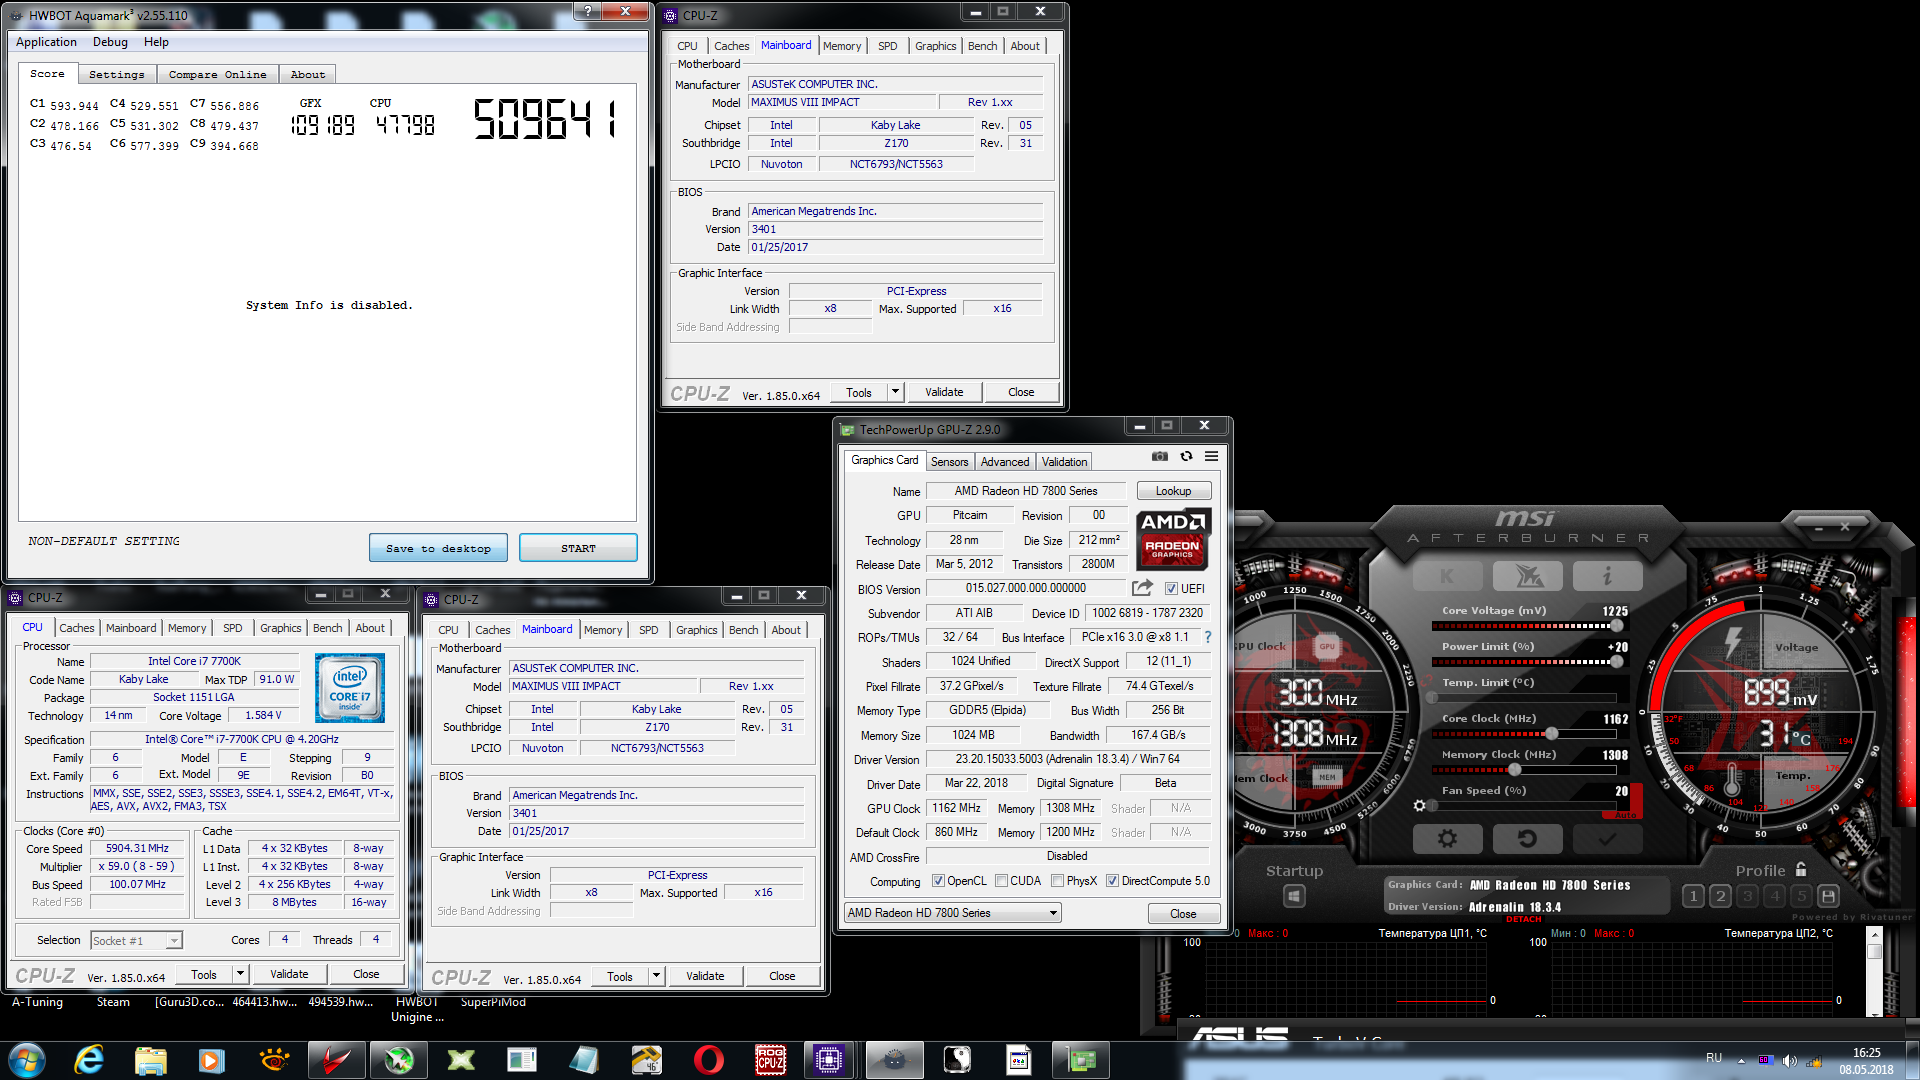Click the monitoring graph scrollbar up arrow

1874,933
